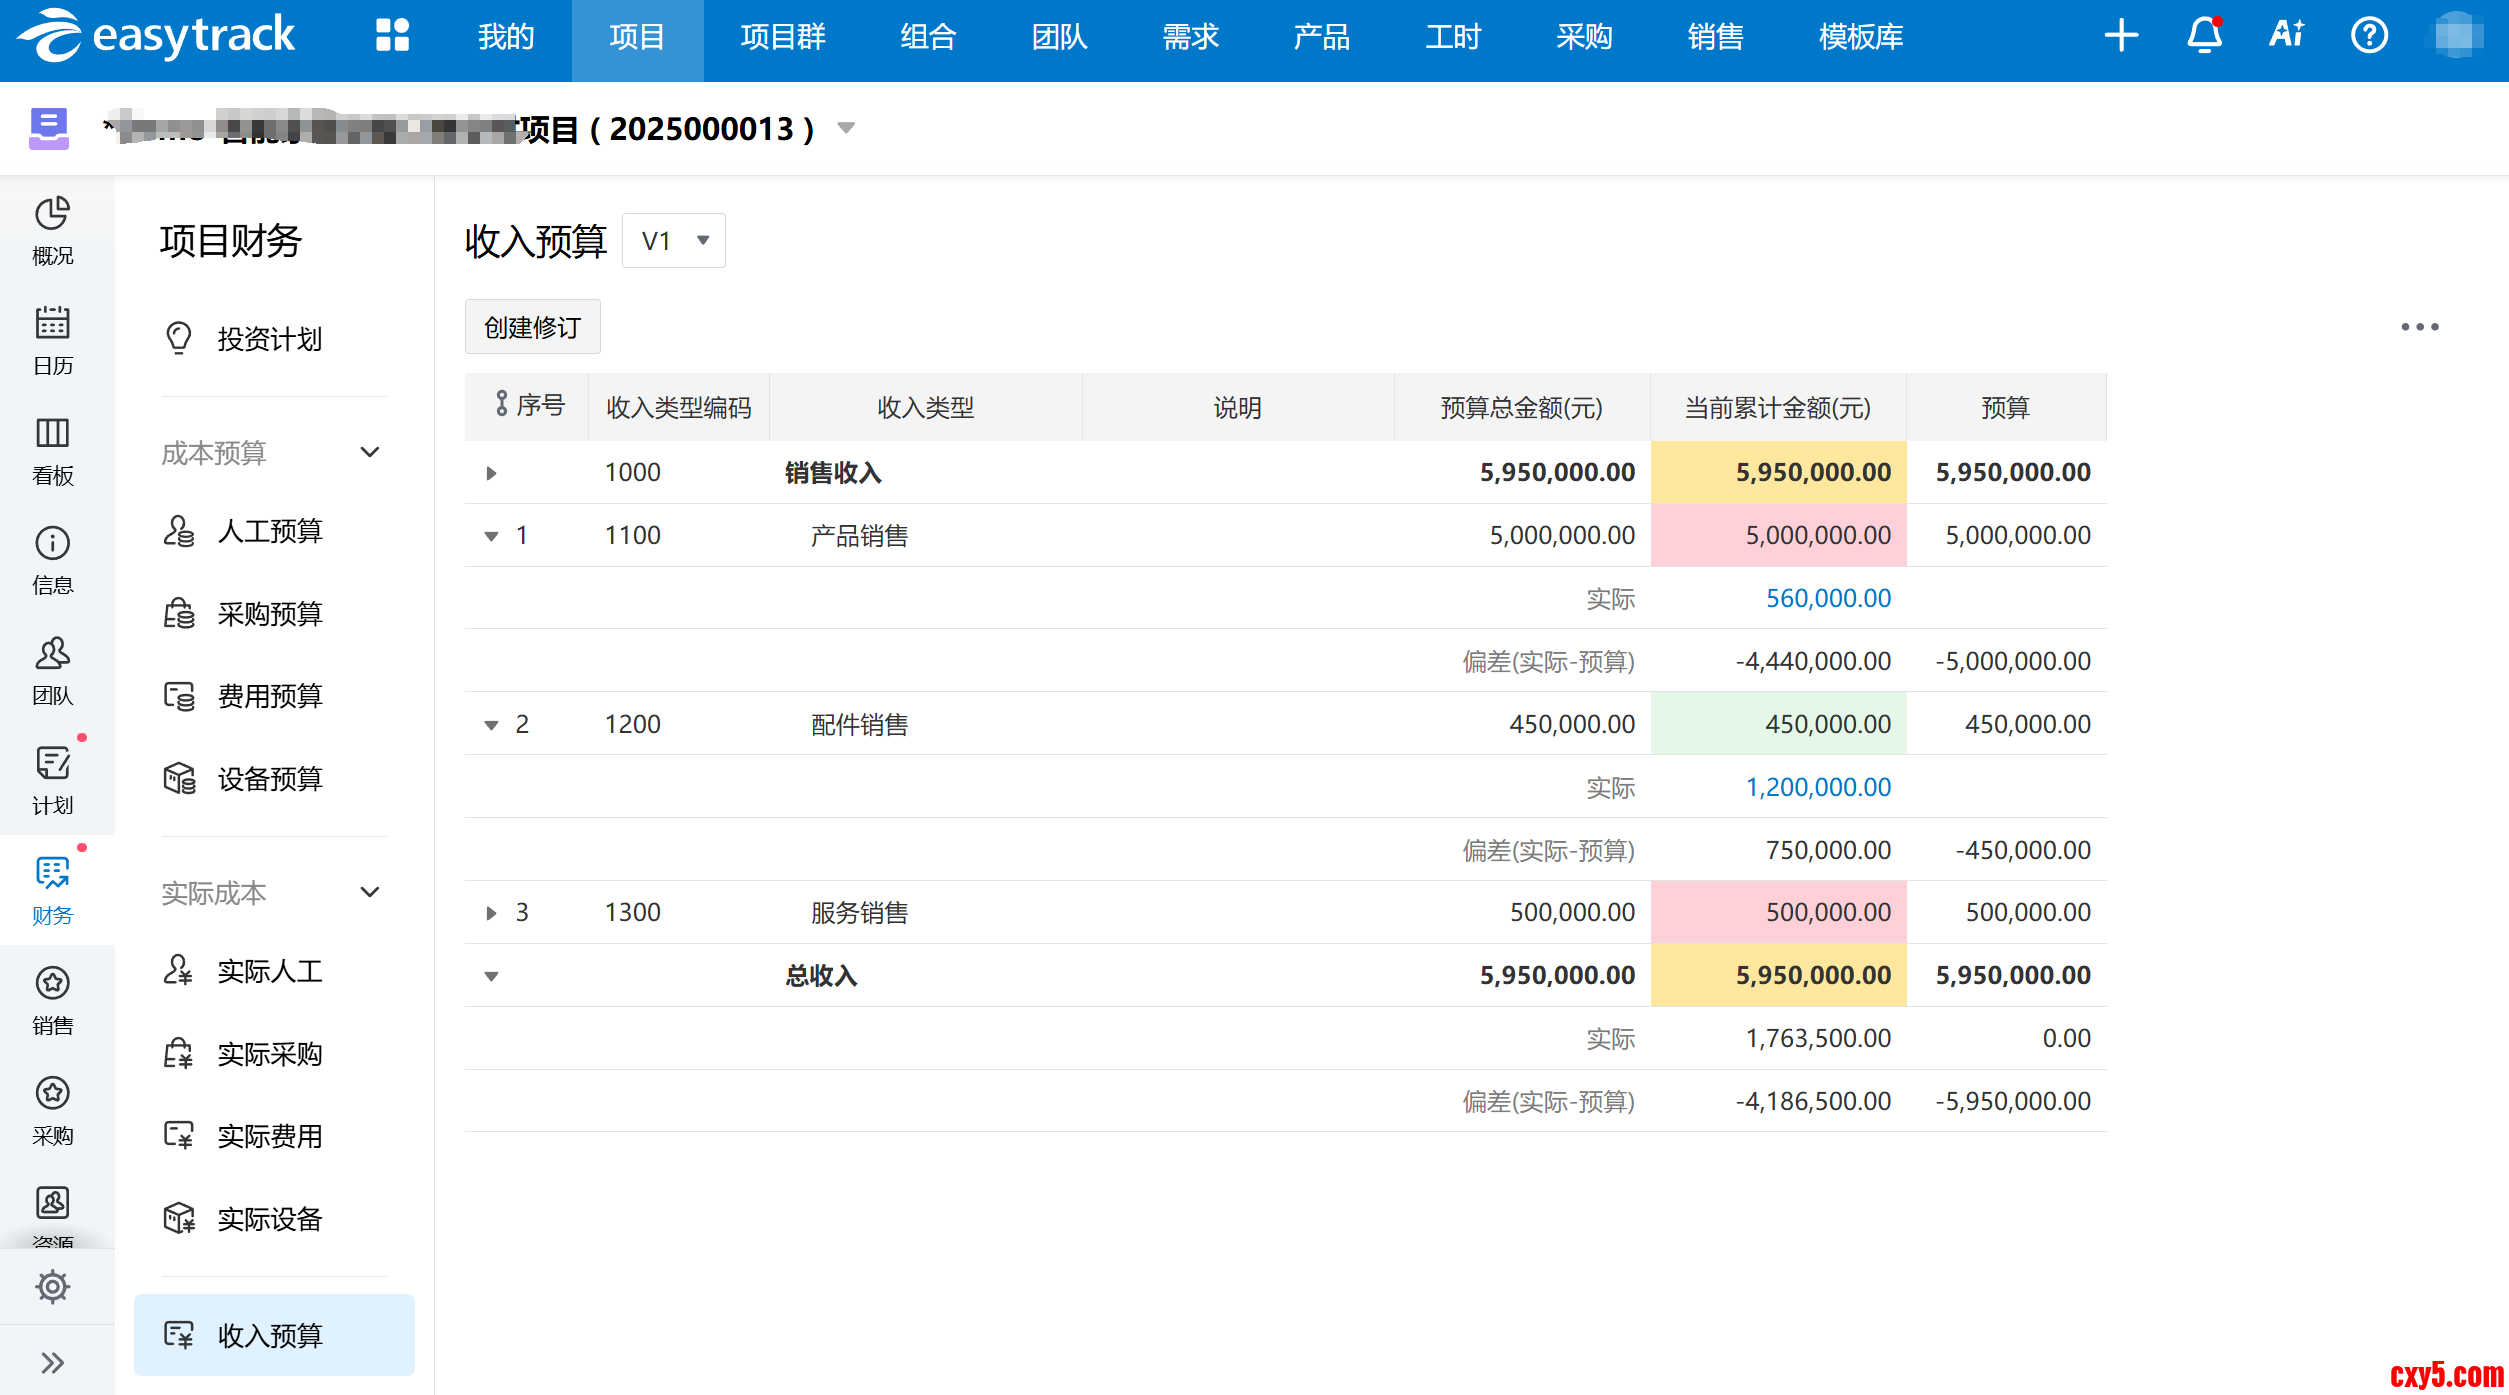This screenshot has width=2509, height=1395.
Task: Click the AI assistant icon
Action: click(2286, 35)
